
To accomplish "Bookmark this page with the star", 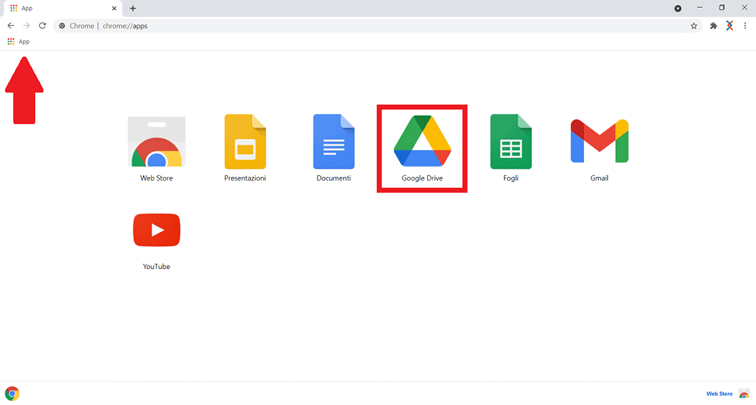I will (694, 26).
